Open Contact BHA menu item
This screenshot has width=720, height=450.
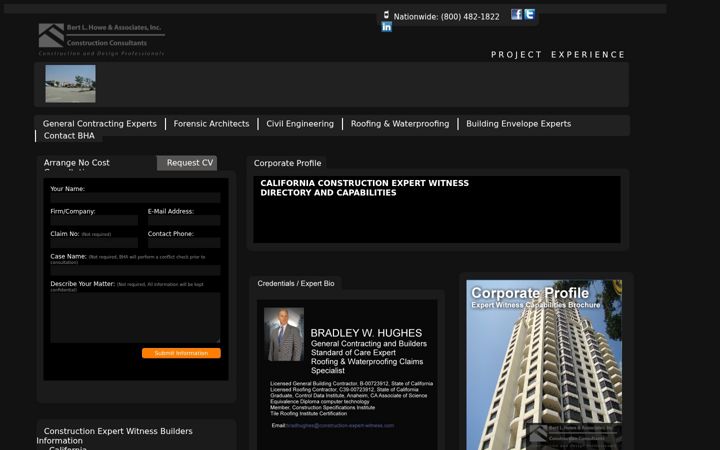(x=69, y=135)
